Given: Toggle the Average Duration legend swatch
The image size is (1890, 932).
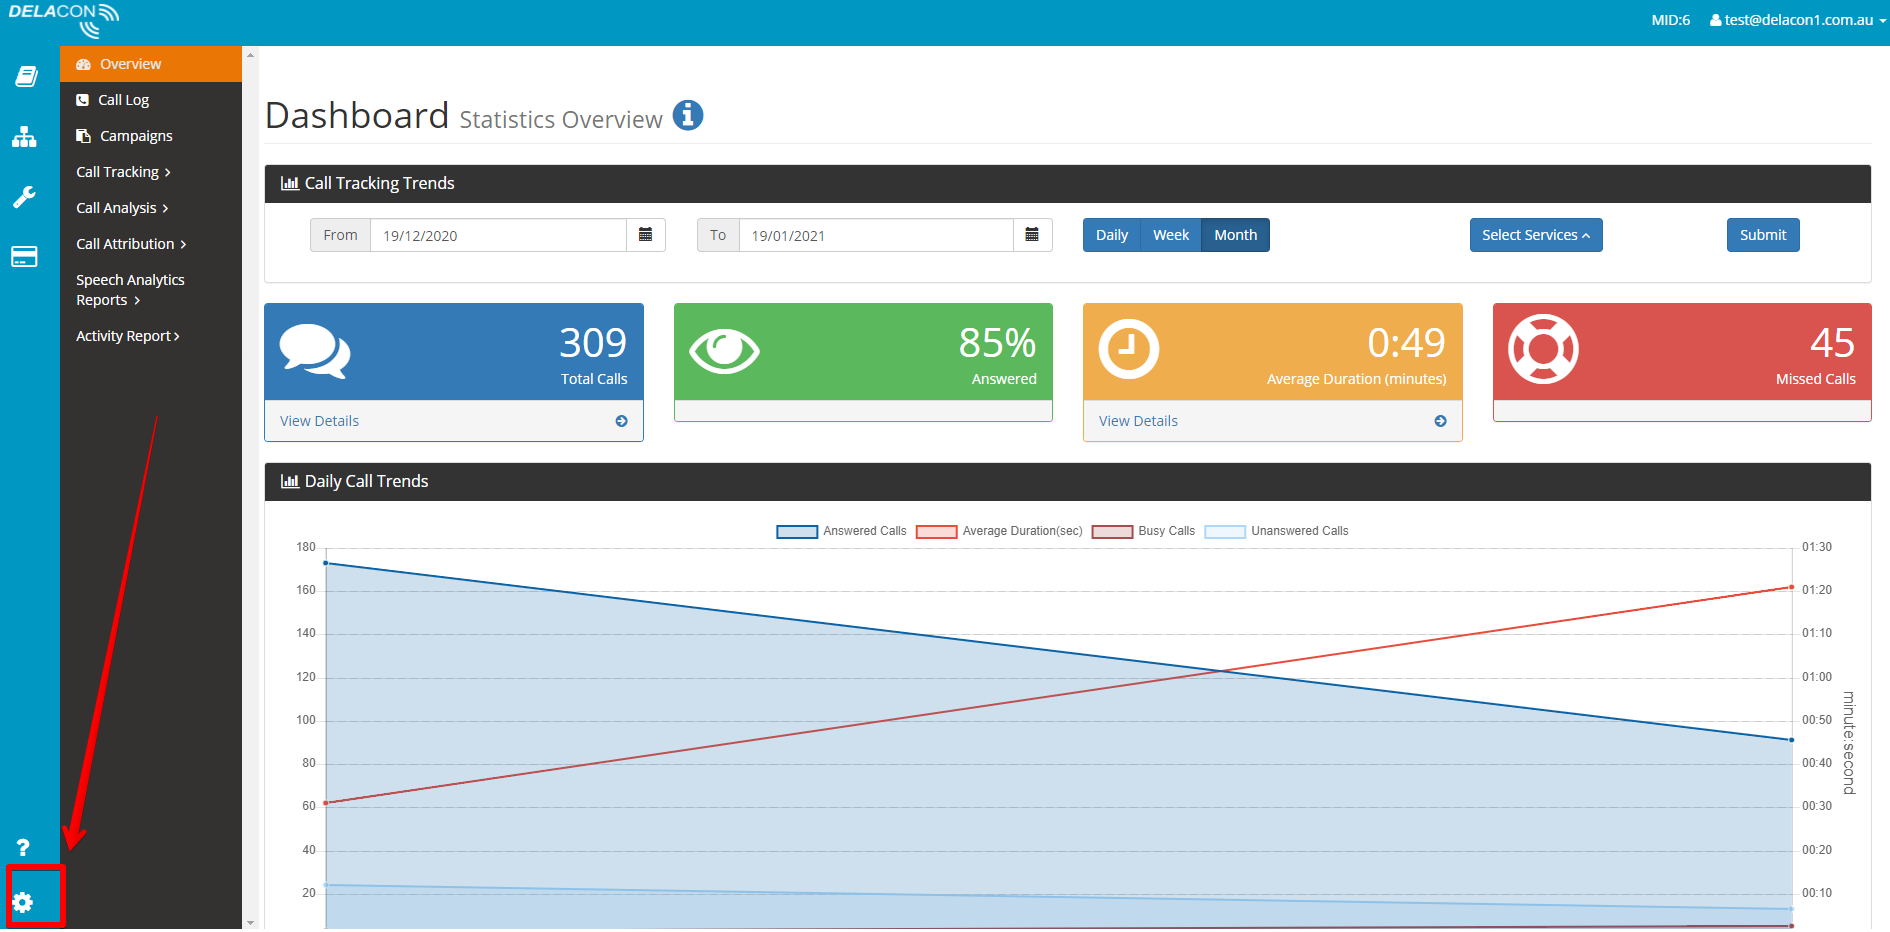Looking at the screenshot, I should coord(936,531).
